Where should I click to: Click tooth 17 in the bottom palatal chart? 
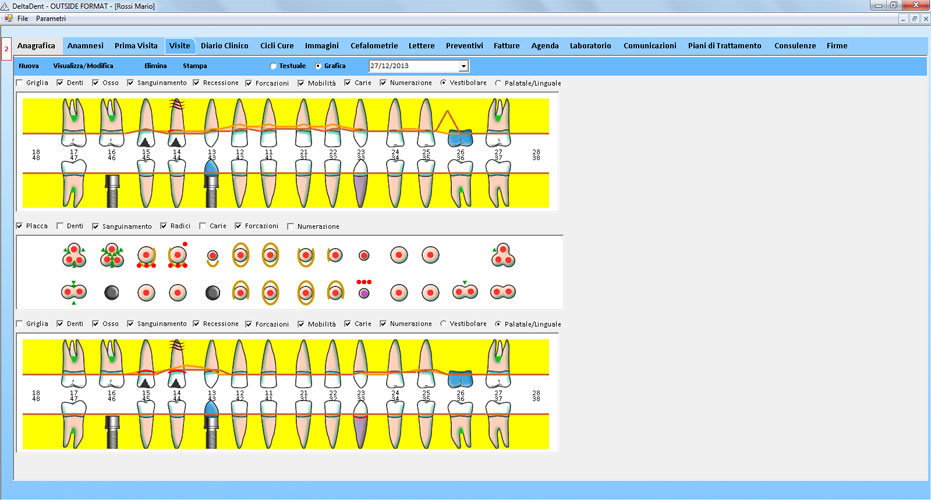coord(74,364)
